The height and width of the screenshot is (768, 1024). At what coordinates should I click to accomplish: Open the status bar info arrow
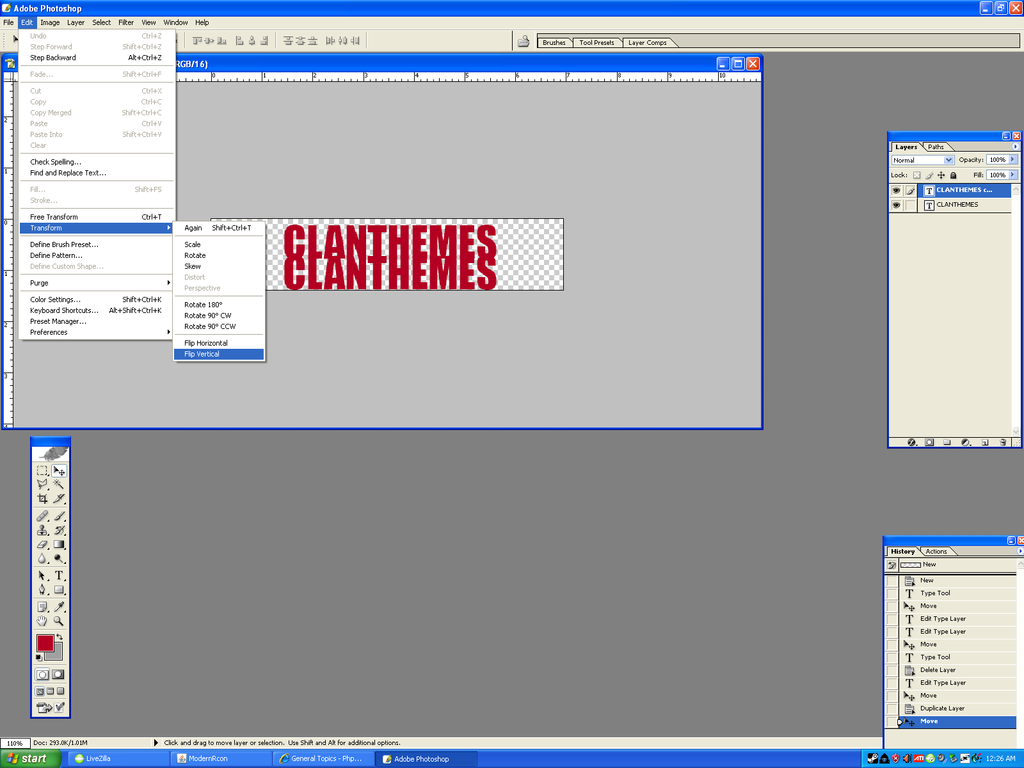pyautogui.click(x=155, y=743)
